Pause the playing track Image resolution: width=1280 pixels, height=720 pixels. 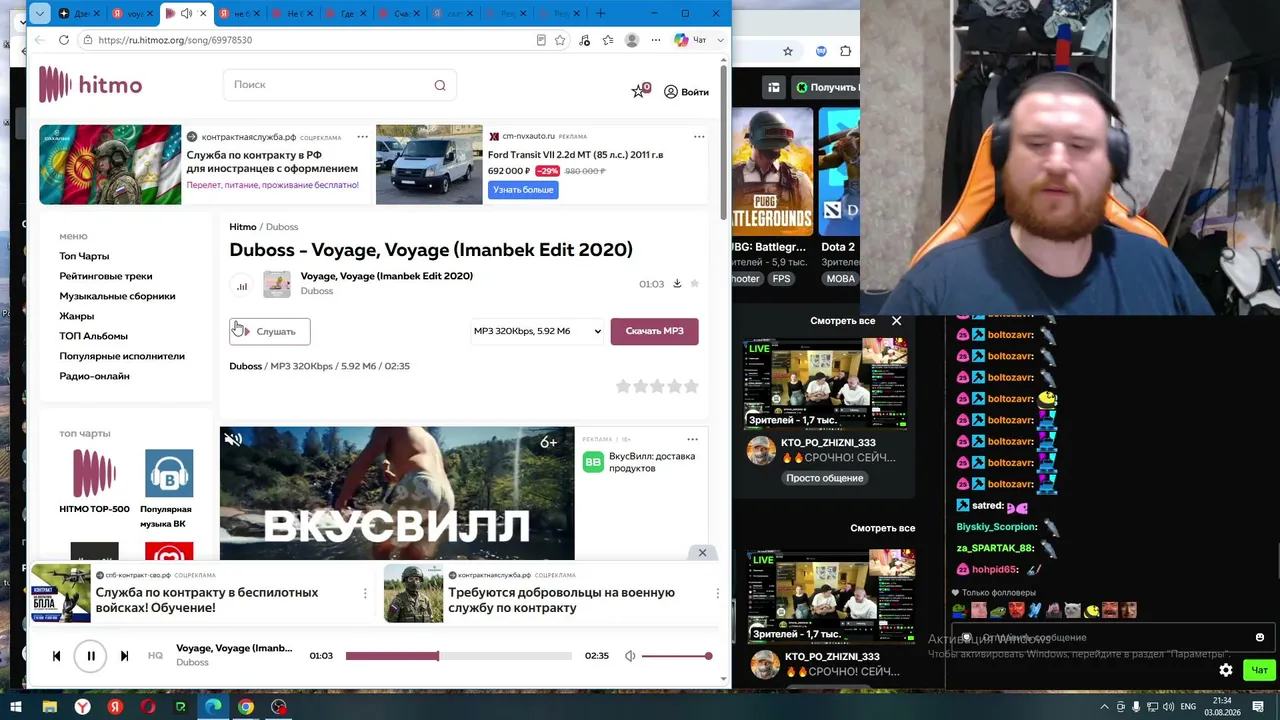click(x=90, y=656)
